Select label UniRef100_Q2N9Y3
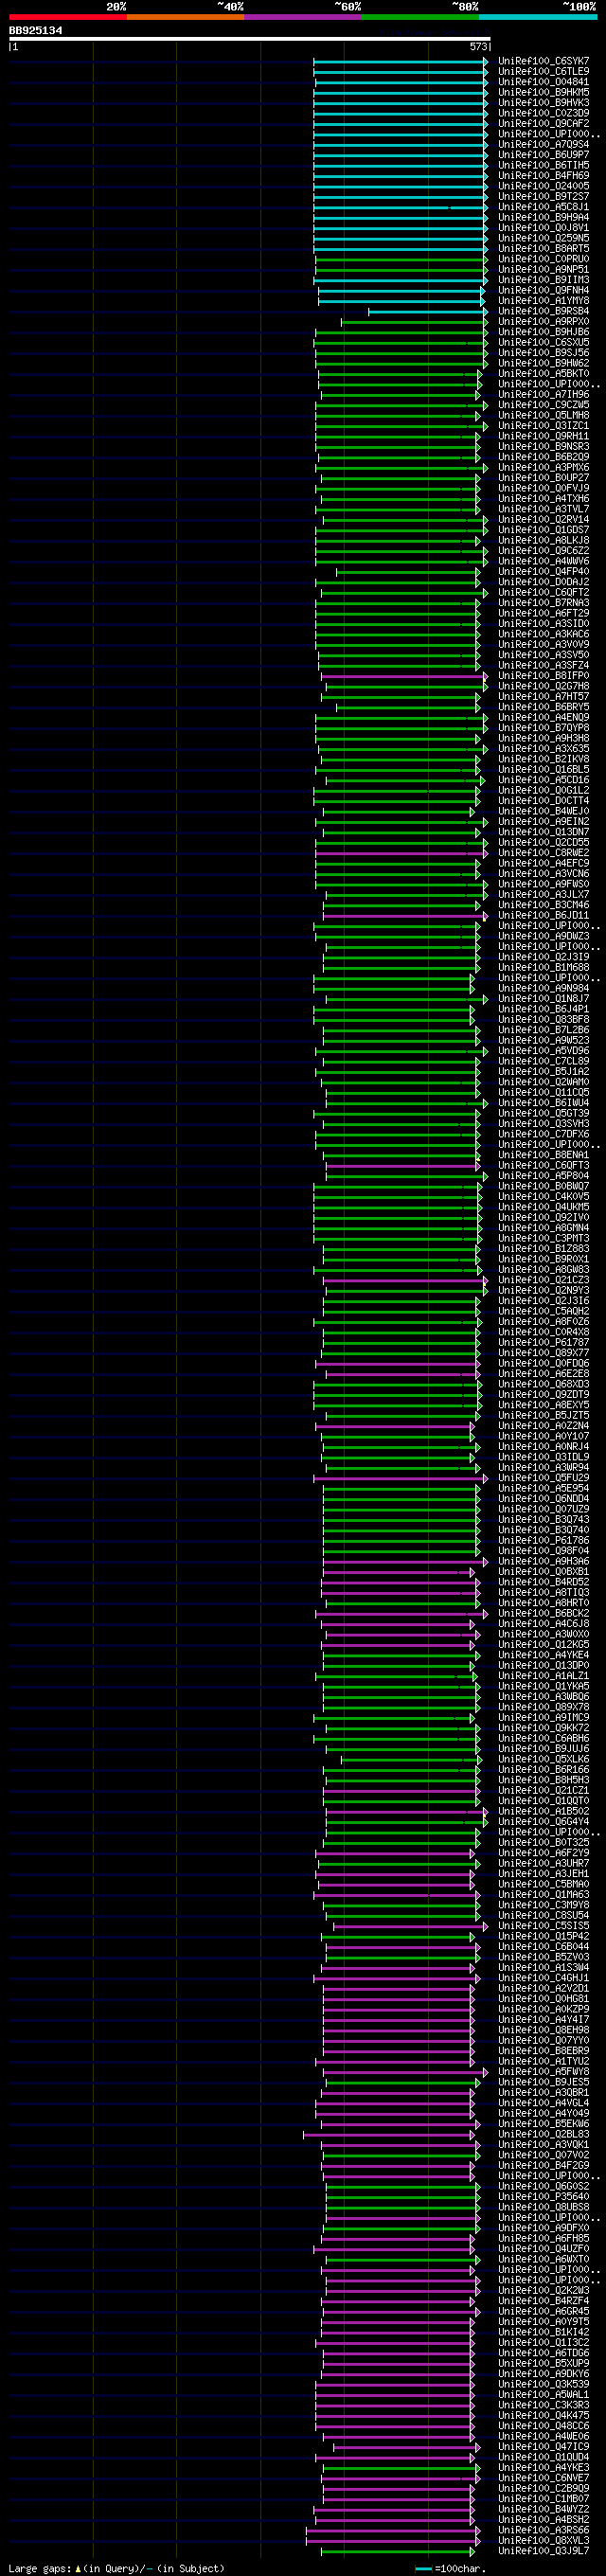The image size is (606, 2576). pyautogui.click(x=544, y=1291)
